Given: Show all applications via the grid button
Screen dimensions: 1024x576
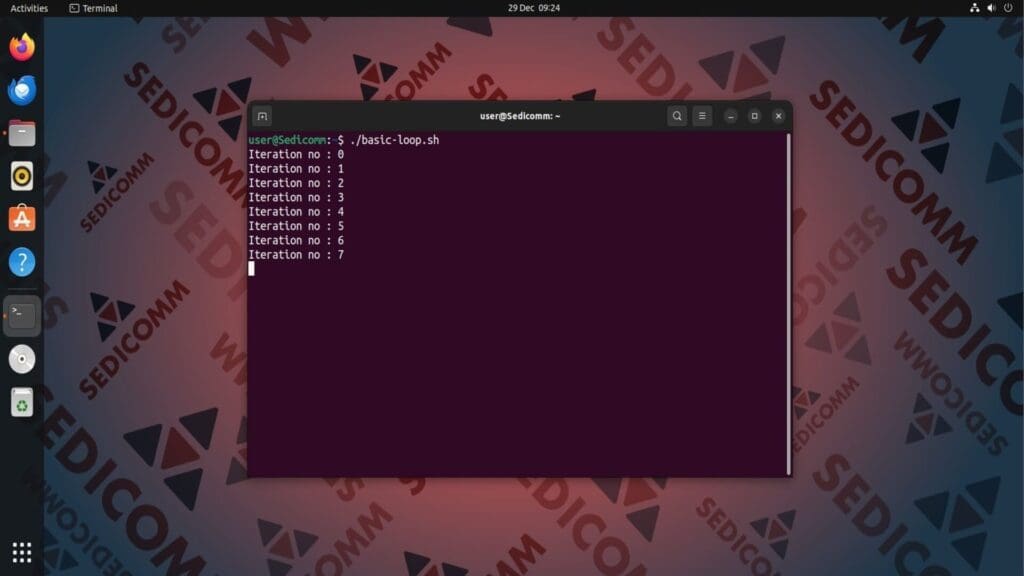Looking at the screenshot, I should click(x=21, y=551).
